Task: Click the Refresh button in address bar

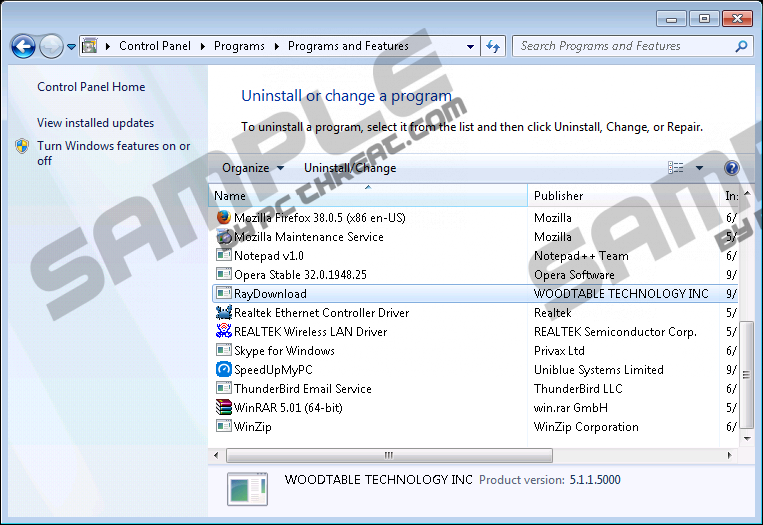Action: point(493,46)
